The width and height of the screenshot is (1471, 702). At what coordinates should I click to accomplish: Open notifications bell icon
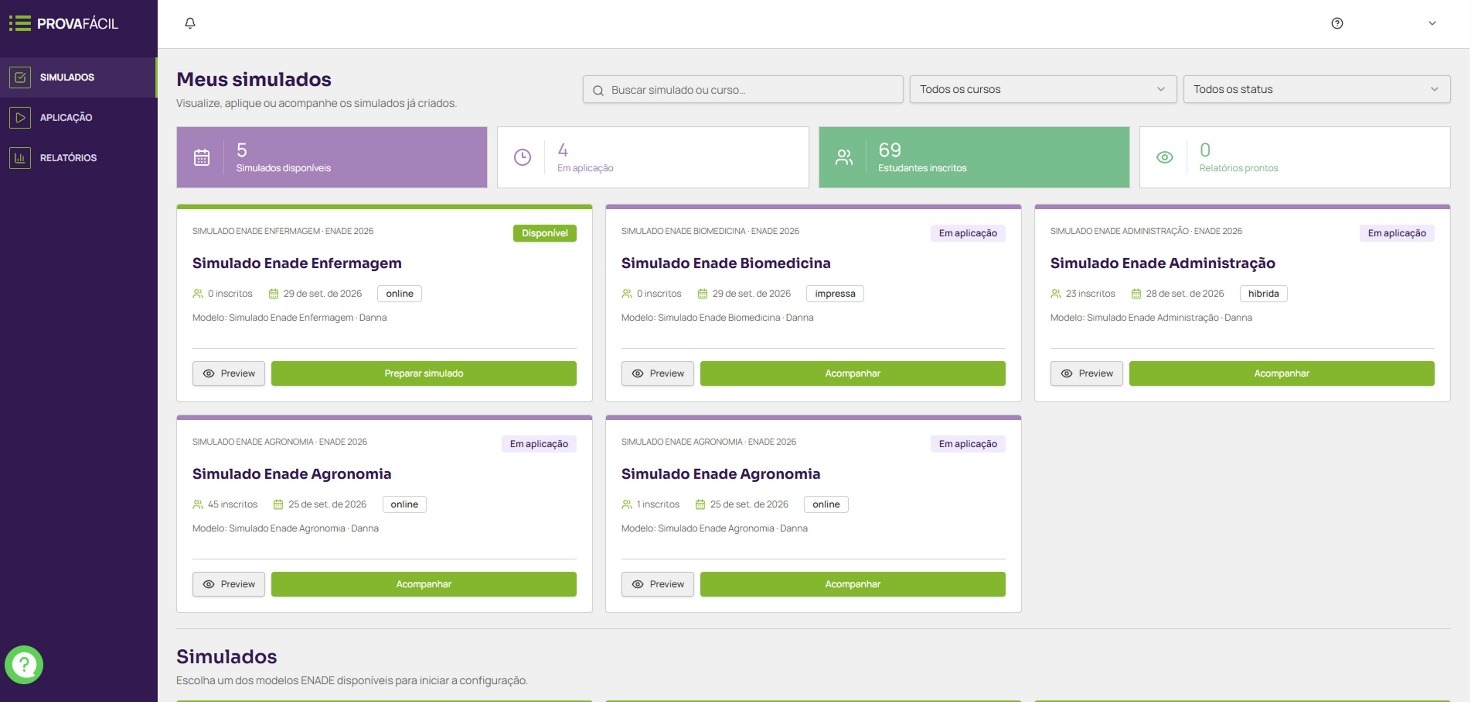(190, 23)
